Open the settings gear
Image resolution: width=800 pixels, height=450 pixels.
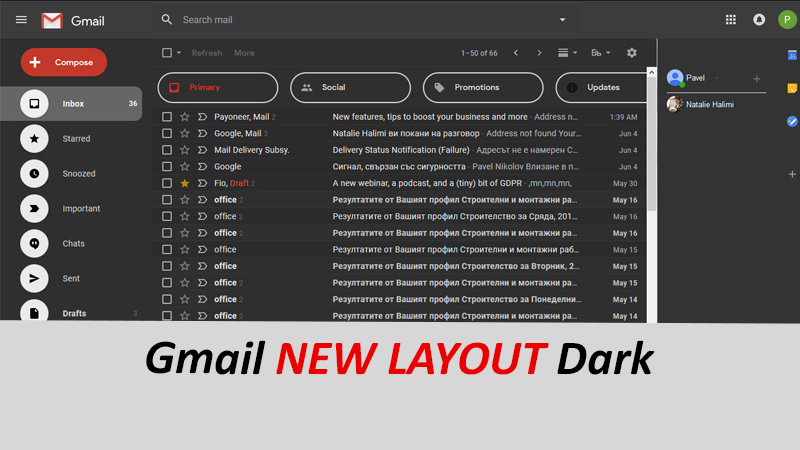point(632,53)
